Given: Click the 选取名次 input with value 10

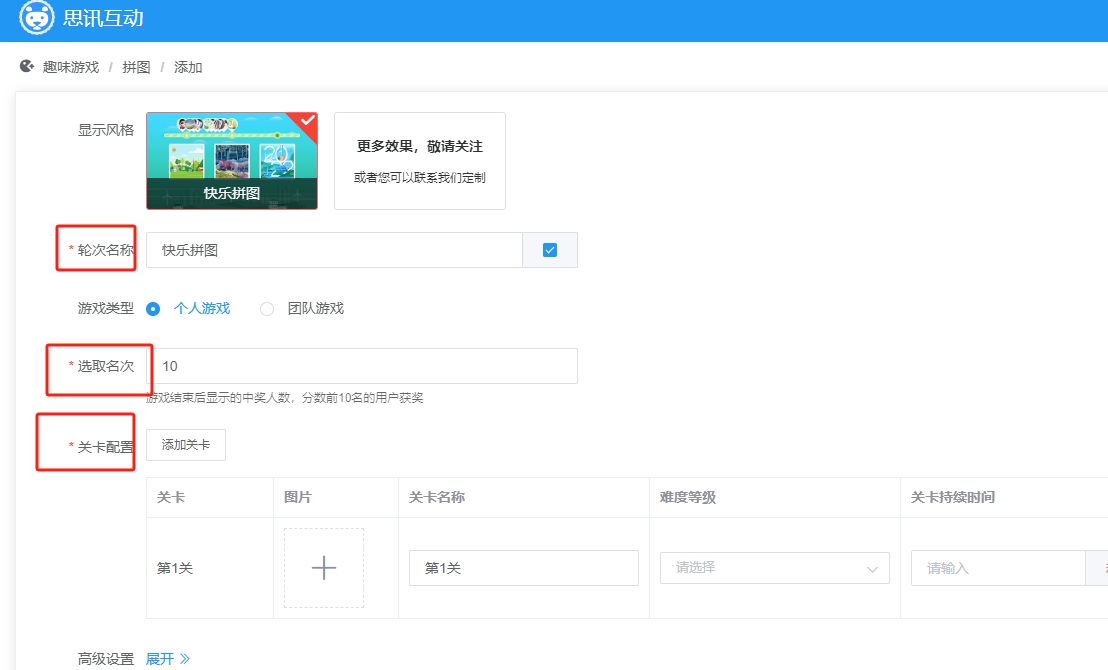Looking at the screenshot, I should point(362,366).
